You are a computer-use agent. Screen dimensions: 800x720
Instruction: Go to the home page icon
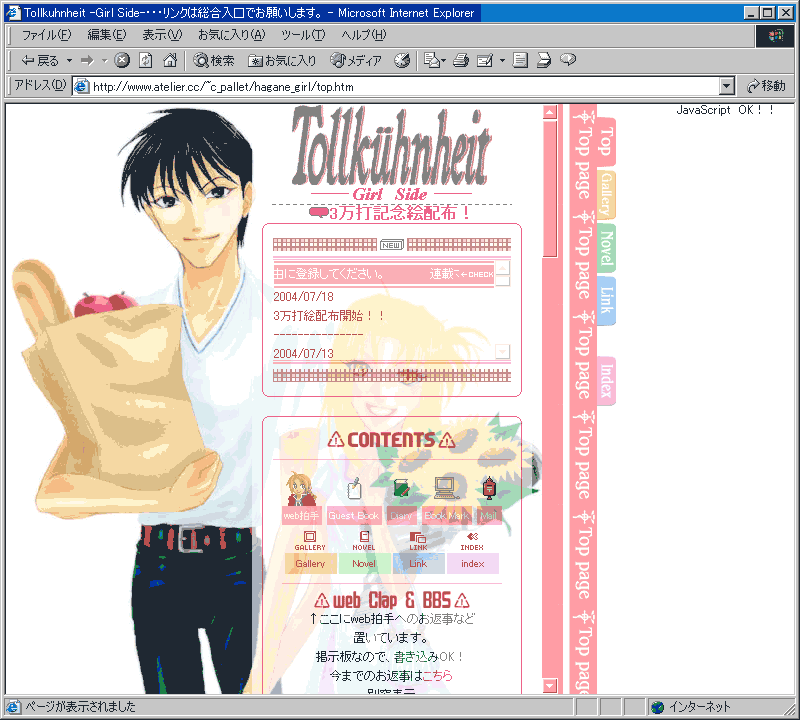[170, 61]
